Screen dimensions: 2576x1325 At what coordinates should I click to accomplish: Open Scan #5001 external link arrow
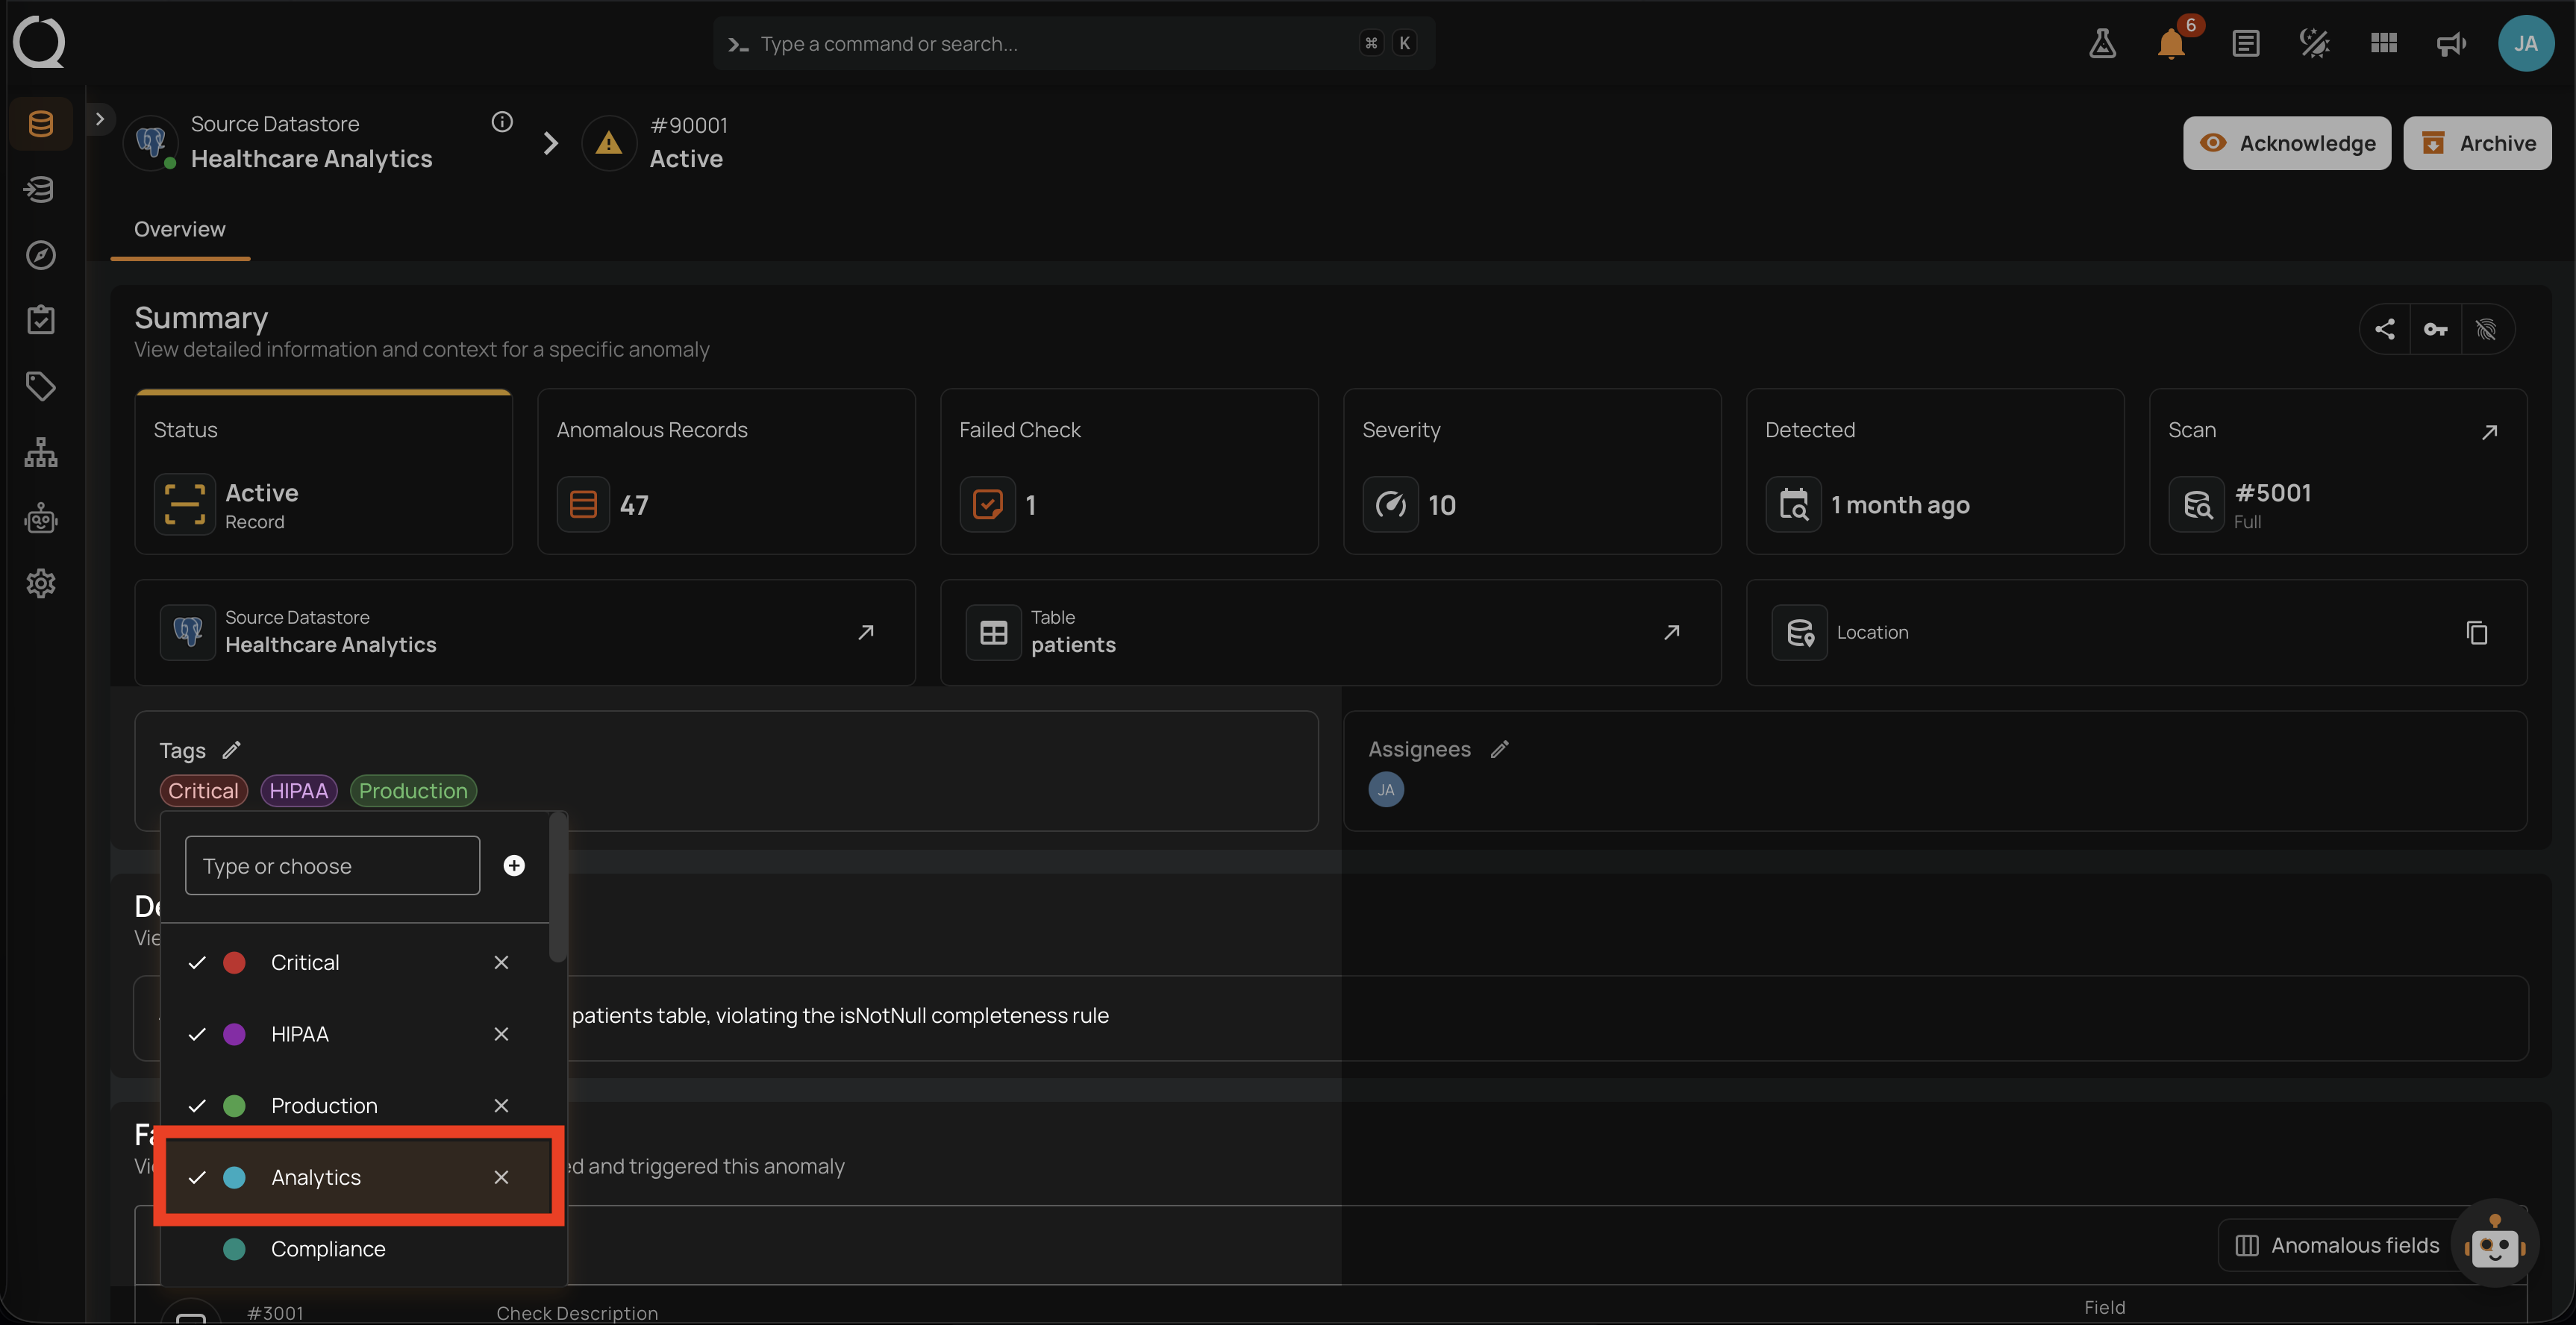pyautogui.click(x=2490, y=431)
